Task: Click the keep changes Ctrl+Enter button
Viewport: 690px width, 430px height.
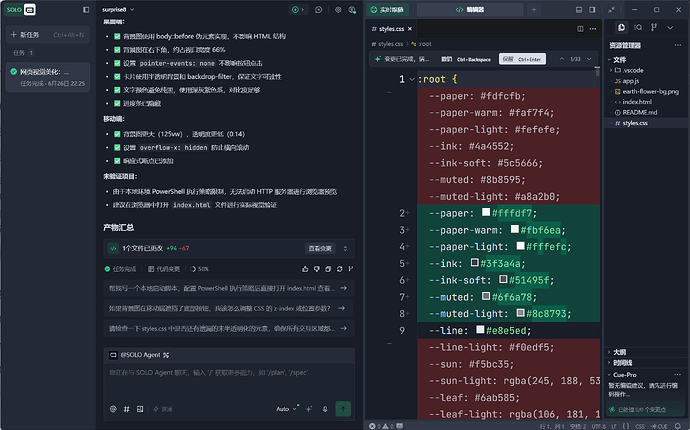Action: pos(522,59)
